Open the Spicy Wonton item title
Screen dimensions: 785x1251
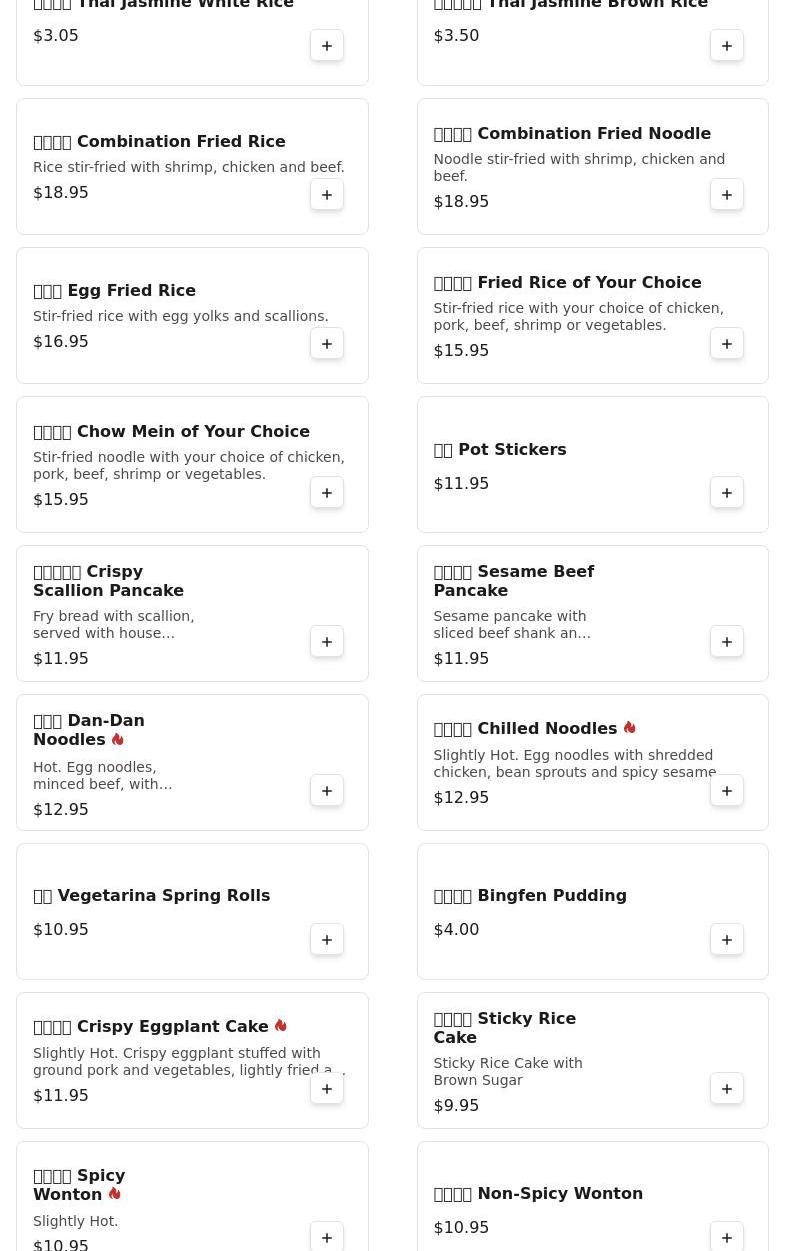click(79, 1185)
